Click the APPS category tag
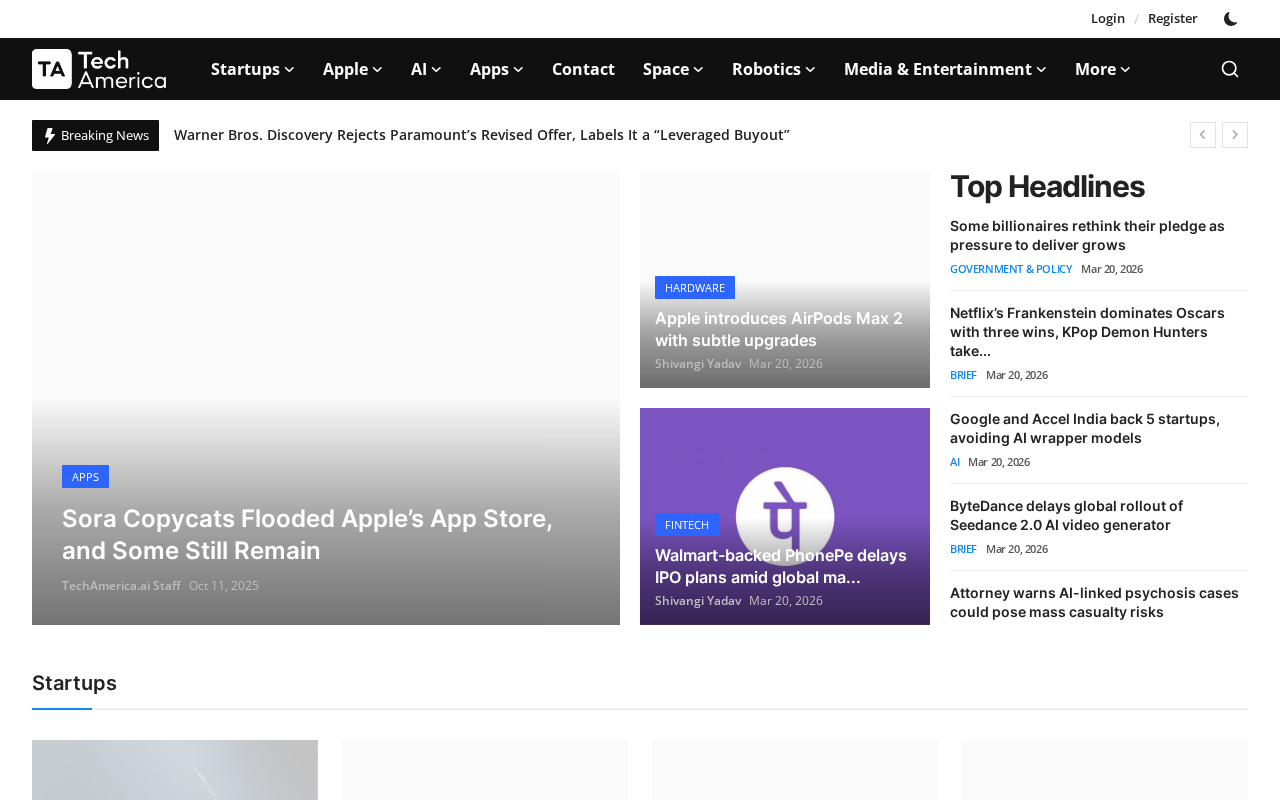This screenshot has width=1280, height=800. 85,477
